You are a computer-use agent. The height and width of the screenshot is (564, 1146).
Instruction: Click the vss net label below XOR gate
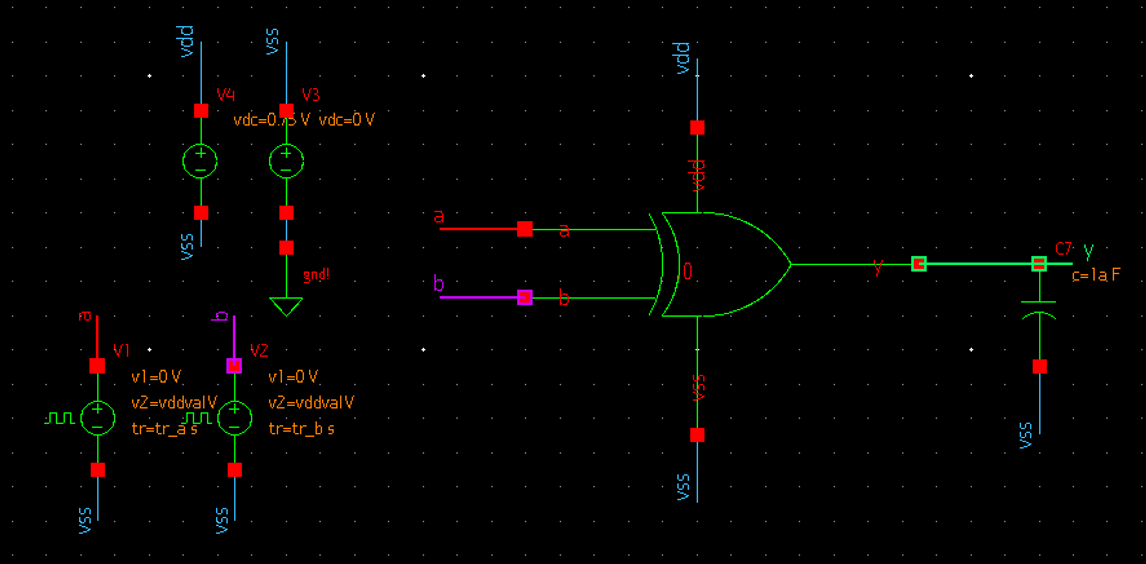[683, 486]
